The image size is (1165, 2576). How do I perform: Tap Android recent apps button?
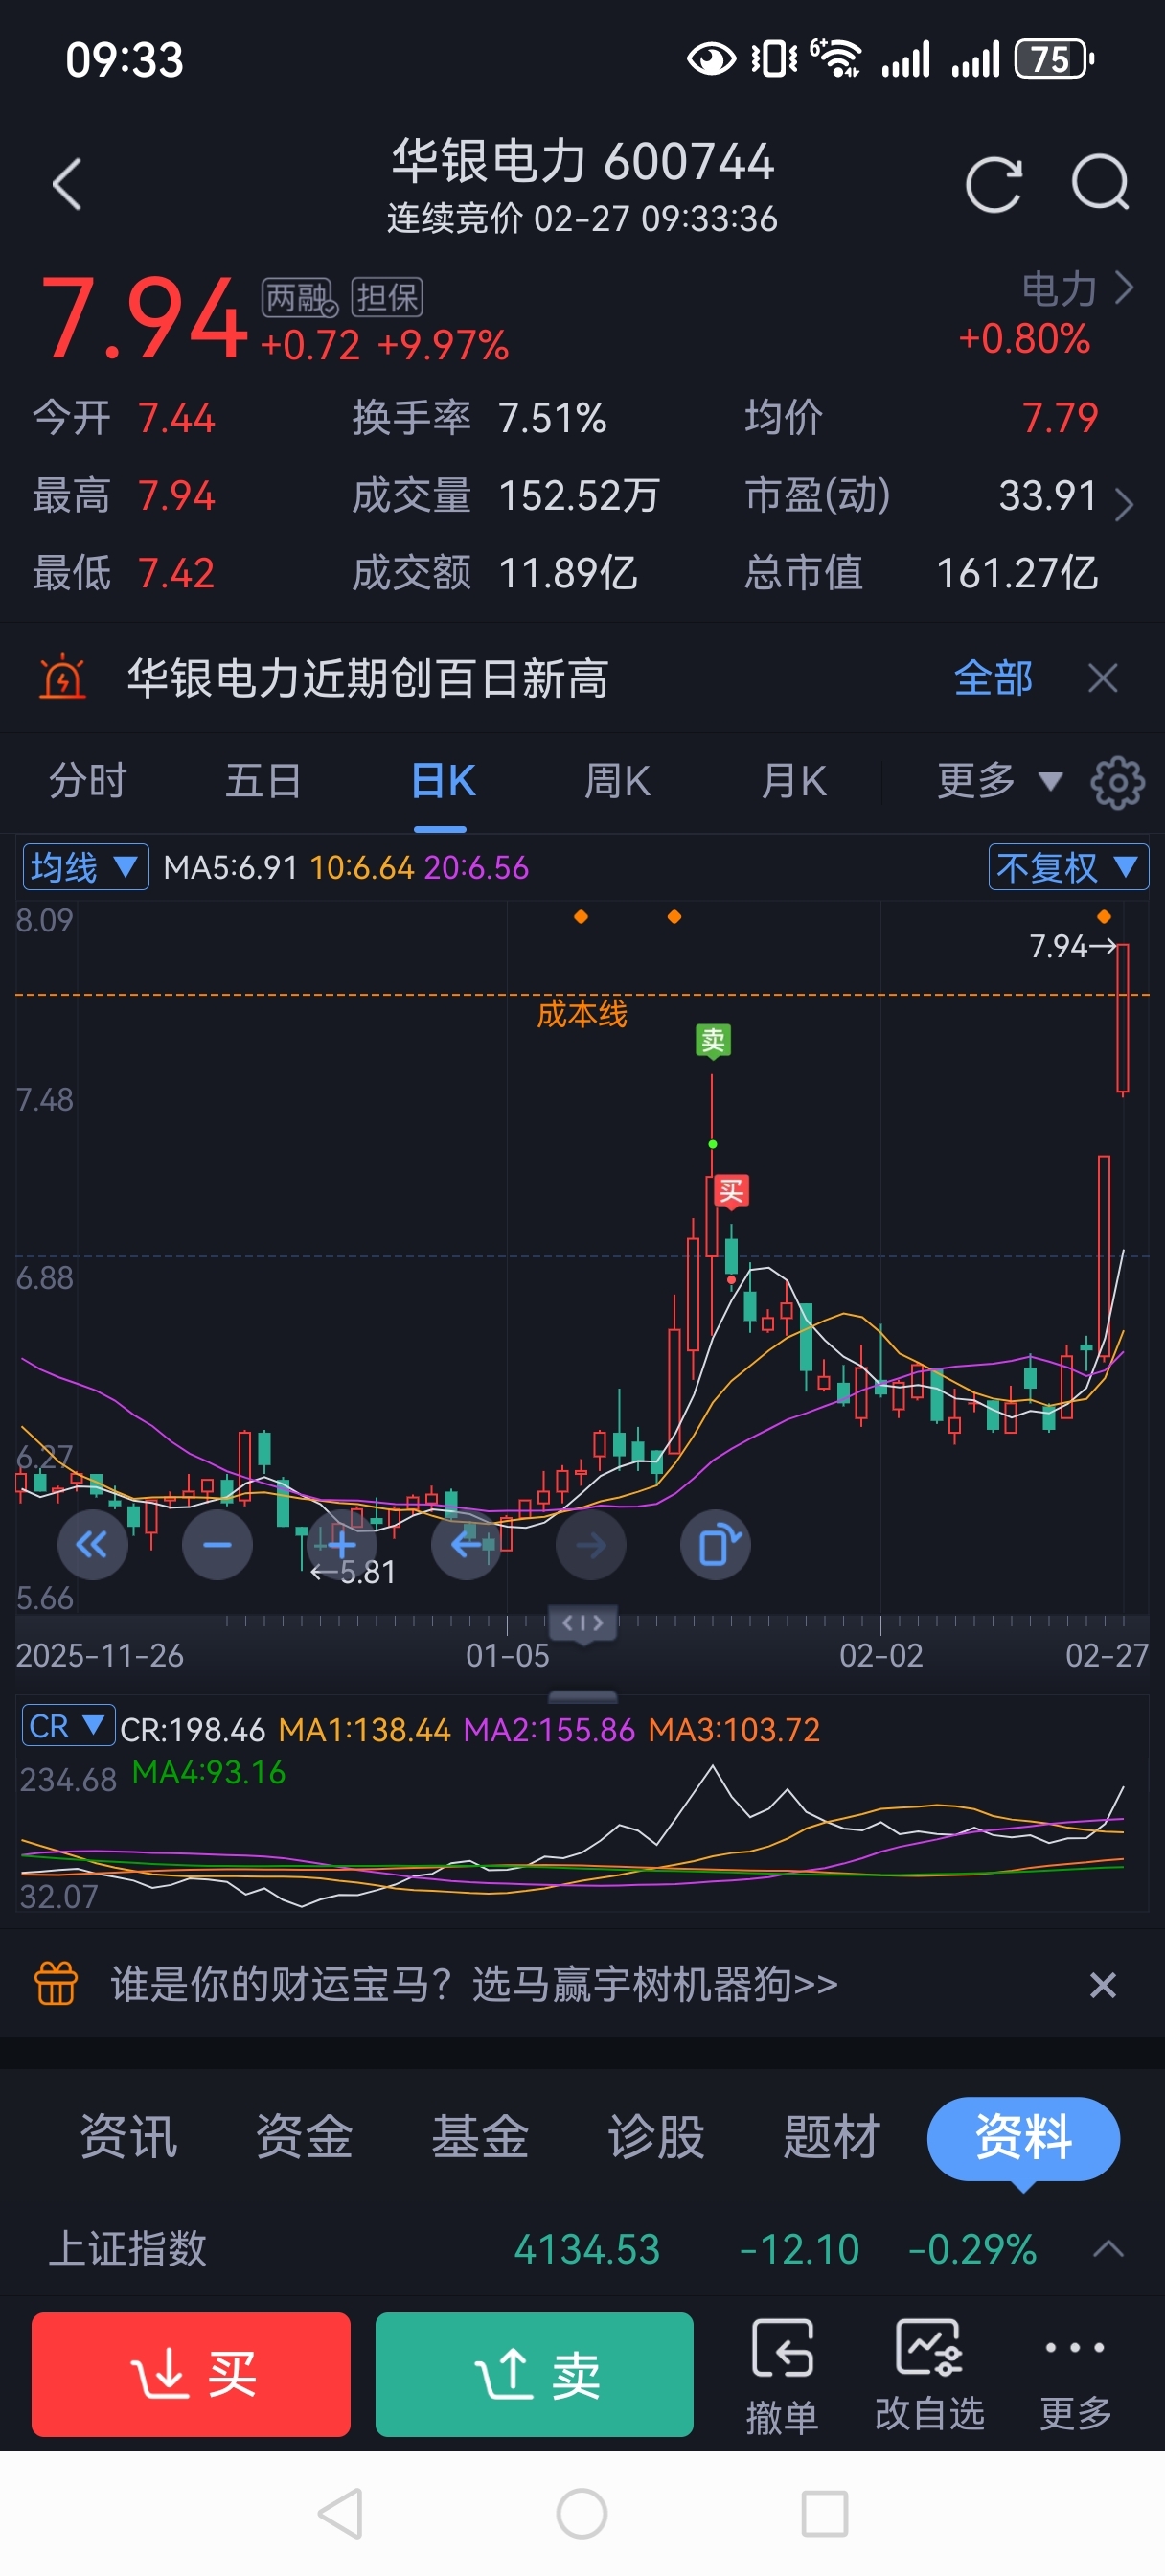pos(825,2514)
